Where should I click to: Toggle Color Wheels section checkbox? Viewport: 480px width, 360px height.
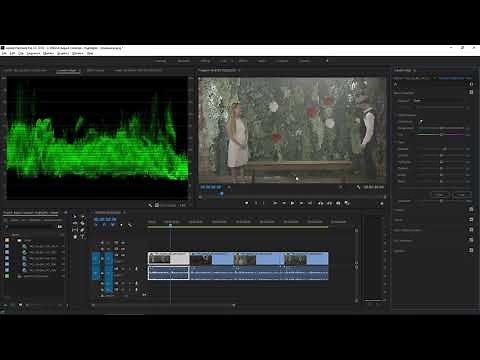coord(471,230)
